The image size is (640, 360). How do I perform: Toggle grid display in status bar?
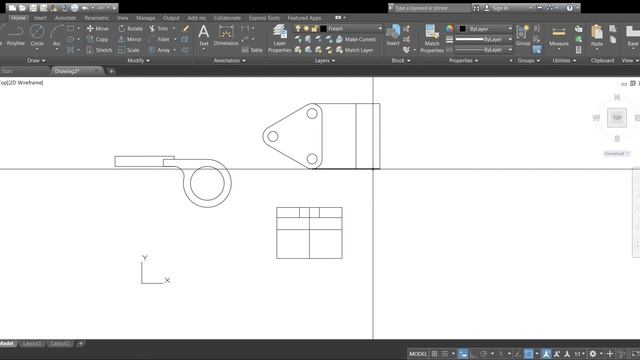tap(435, 354)
